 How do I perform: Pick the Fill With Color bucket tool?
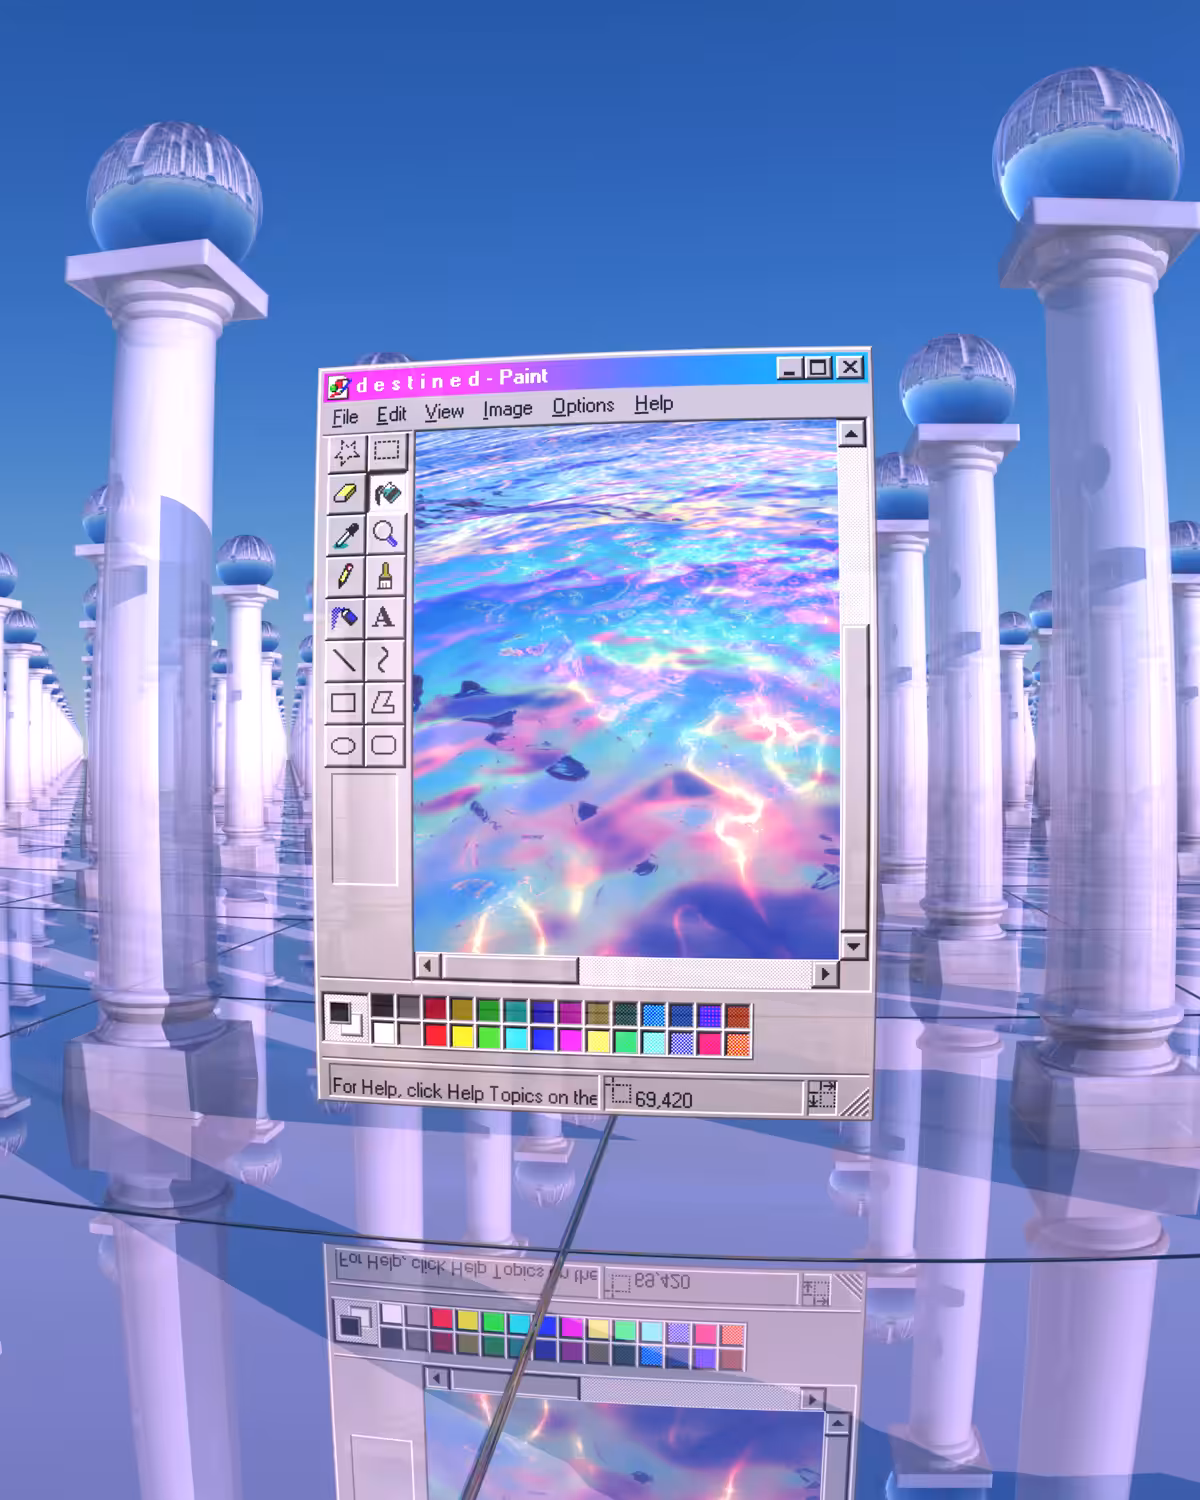pyautogui.click(x=386, y=492)
